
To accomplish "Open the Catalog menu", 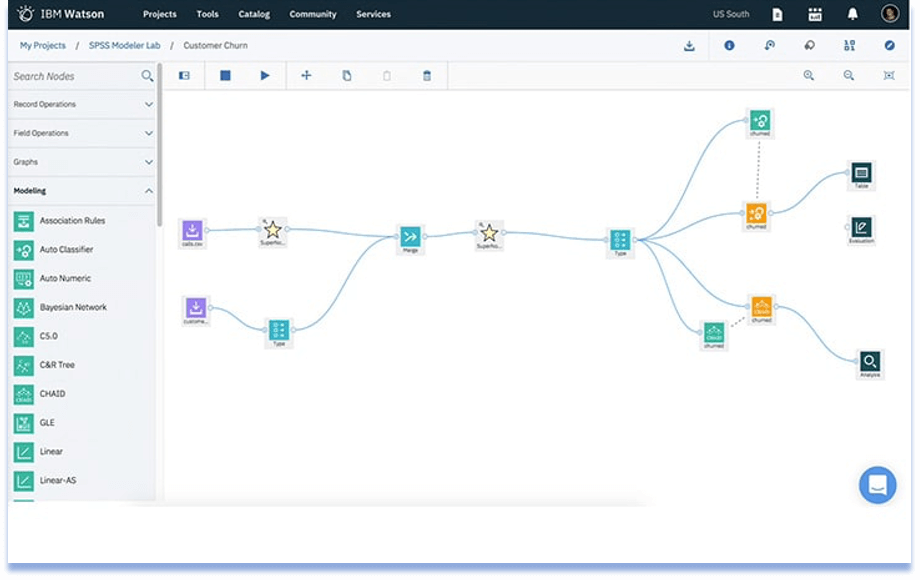I will point(254,14).
